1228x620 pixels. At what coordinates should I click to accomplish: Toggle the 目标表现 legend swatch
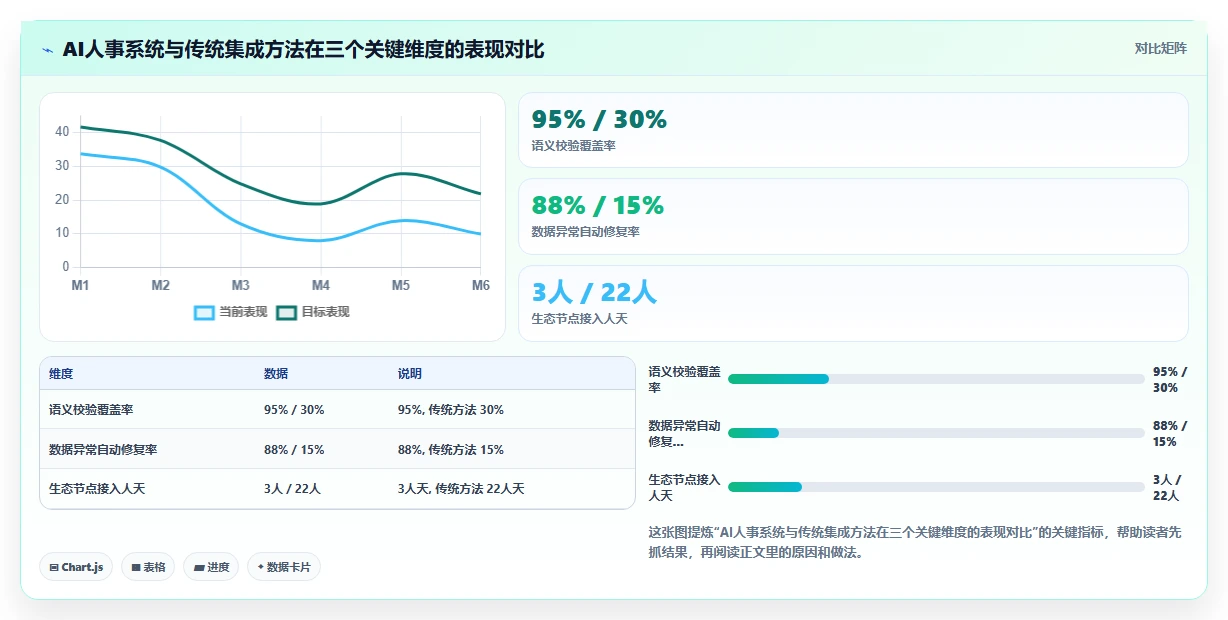(287, 312)
